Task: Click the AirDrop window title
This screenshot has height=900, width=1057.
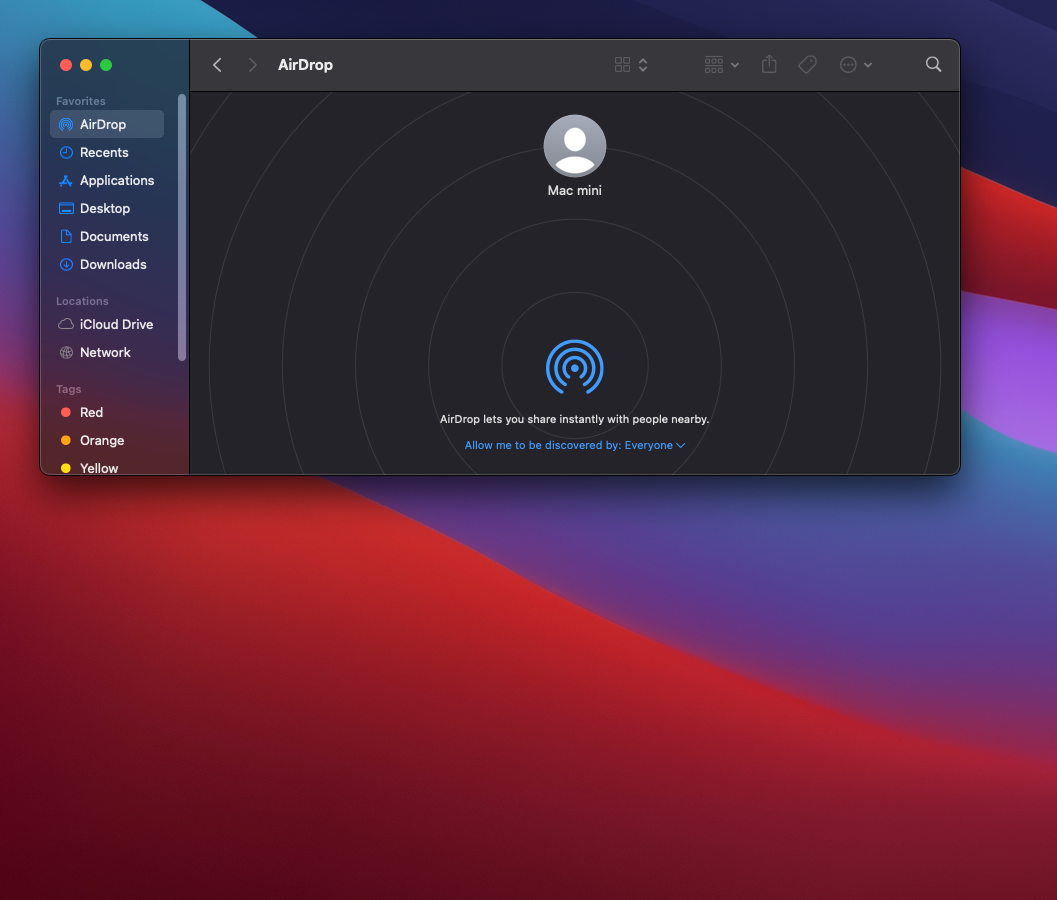Action: [x=305, y=65]
